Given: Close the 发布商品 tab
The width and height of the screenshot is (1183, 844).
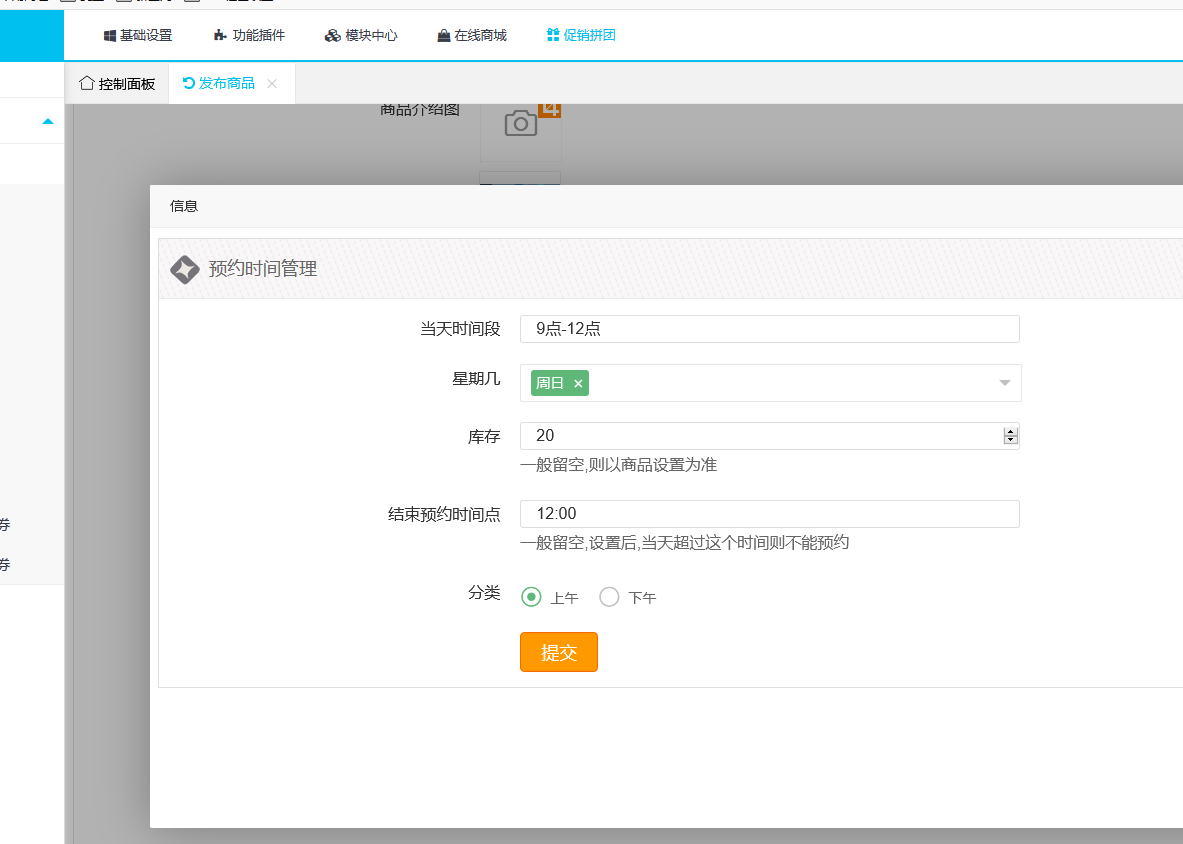Looking at the screenshot, I should 272,84.
